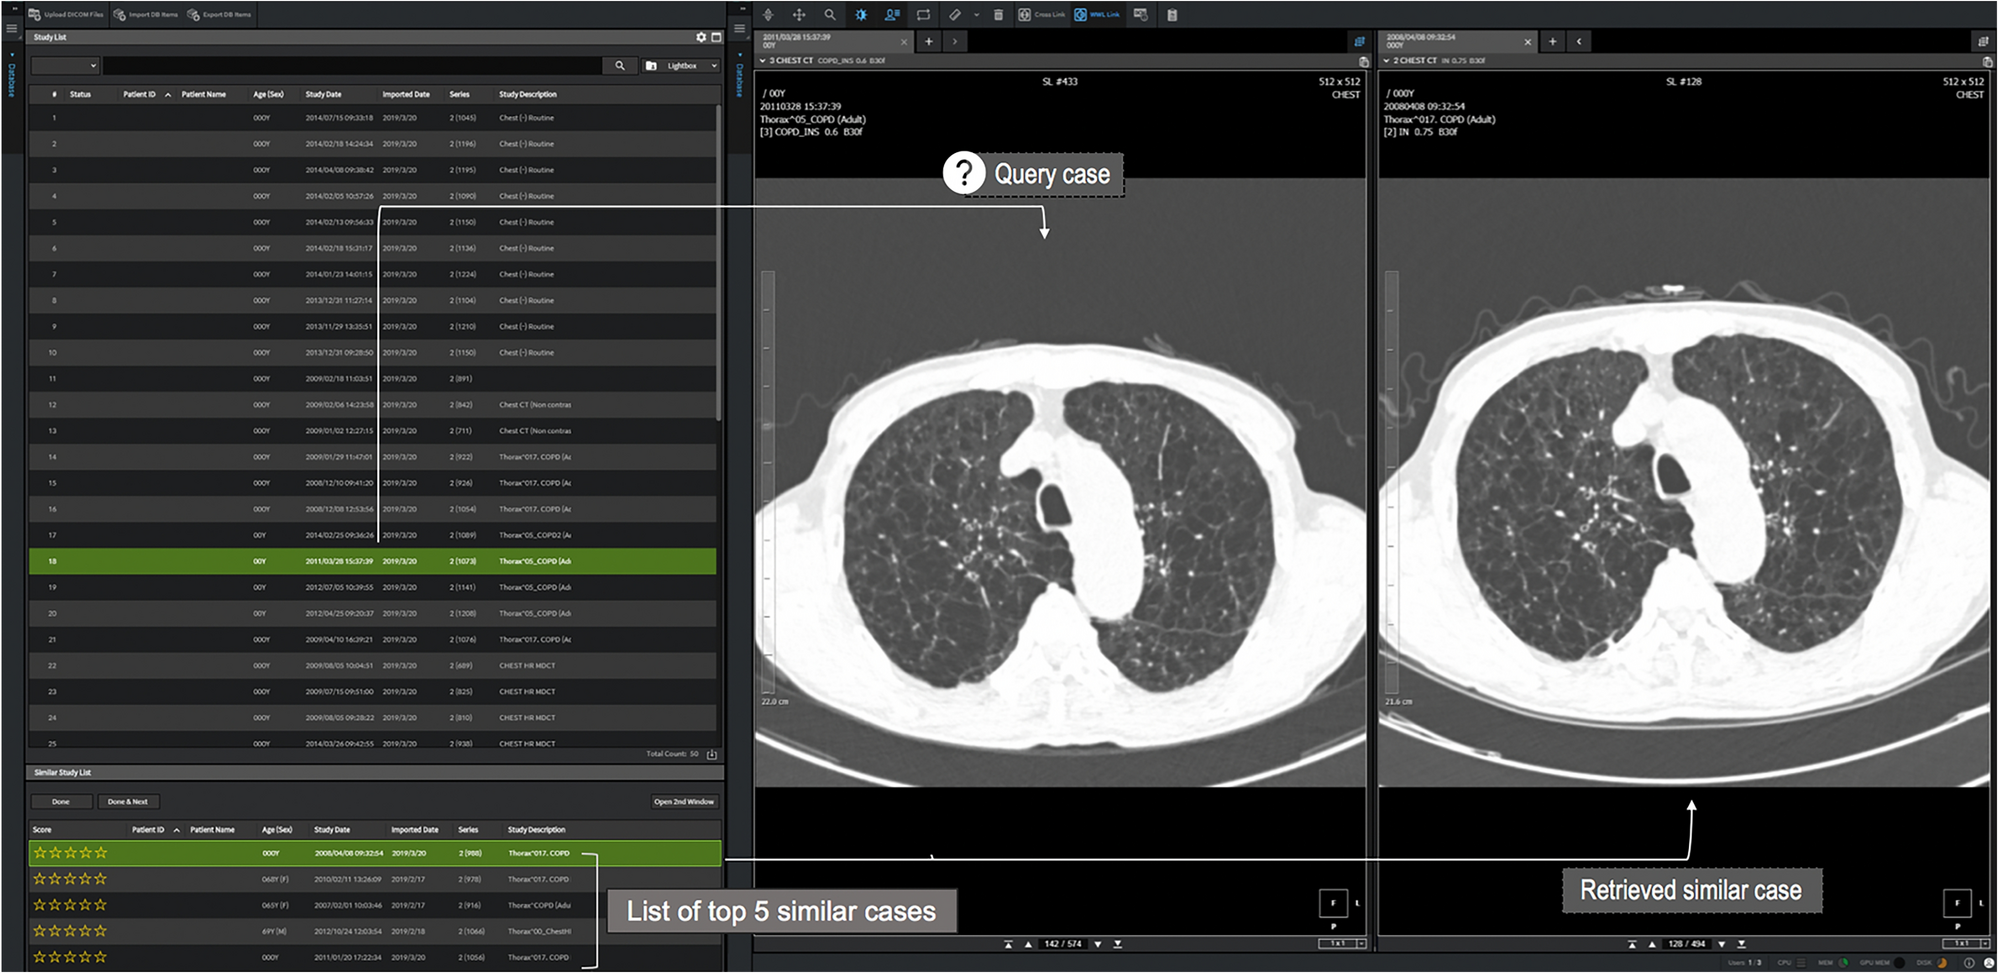Open the search filter combo box
Viewport: 1998px width, 974px height.
point(65,66)
